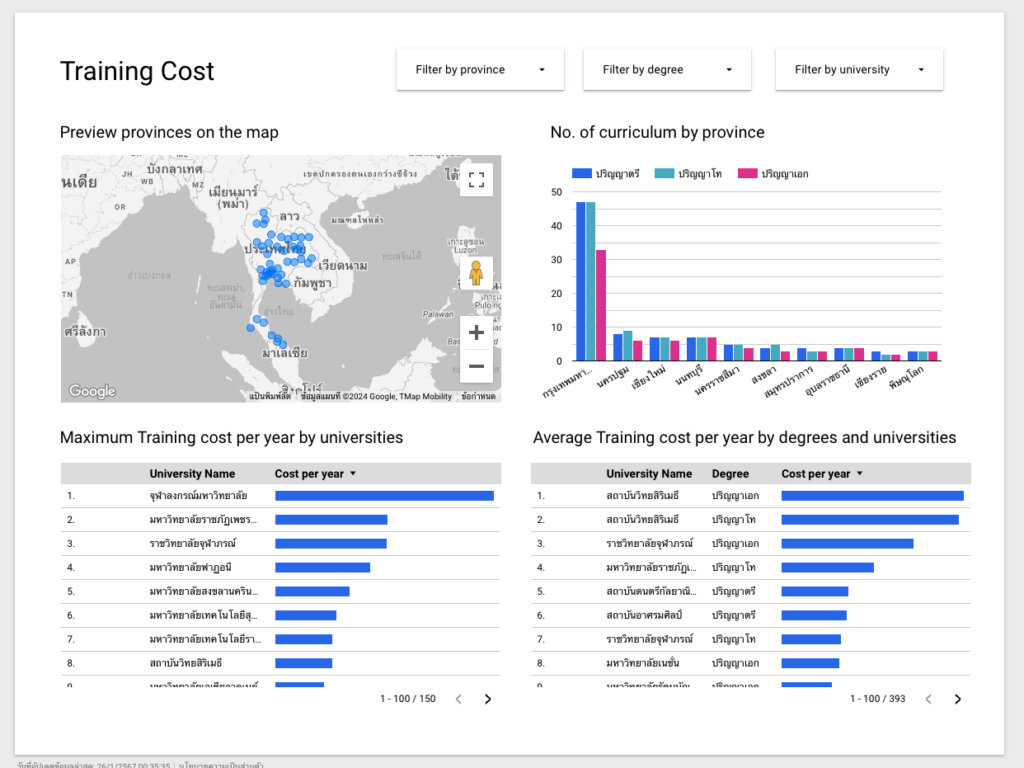1024x768 pixels.
Task: Select the จุฬาลงกรณ์มหาวิทยาลัย row in the table
Action: click(x=198, y=495)
